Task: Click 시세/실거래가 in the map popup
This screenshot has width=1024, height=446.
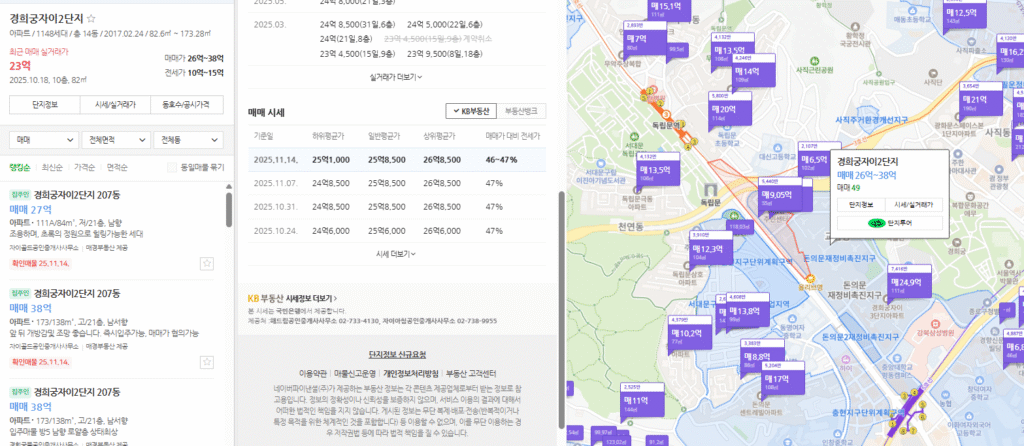Action: pos(916,204)
